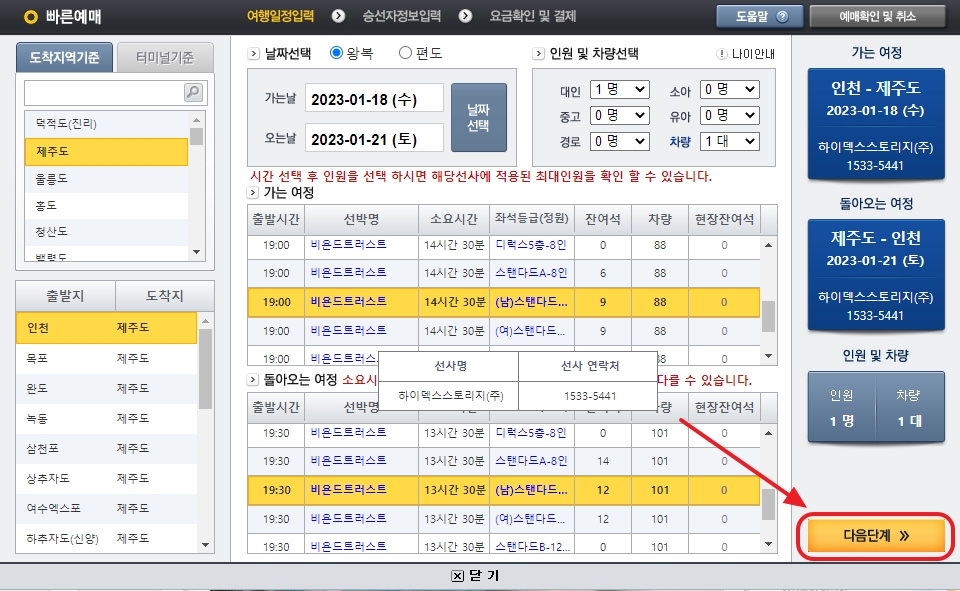Open the 소아 child count dropdown
This screenshot has height=591, width=960.
(x=730, y=89)
